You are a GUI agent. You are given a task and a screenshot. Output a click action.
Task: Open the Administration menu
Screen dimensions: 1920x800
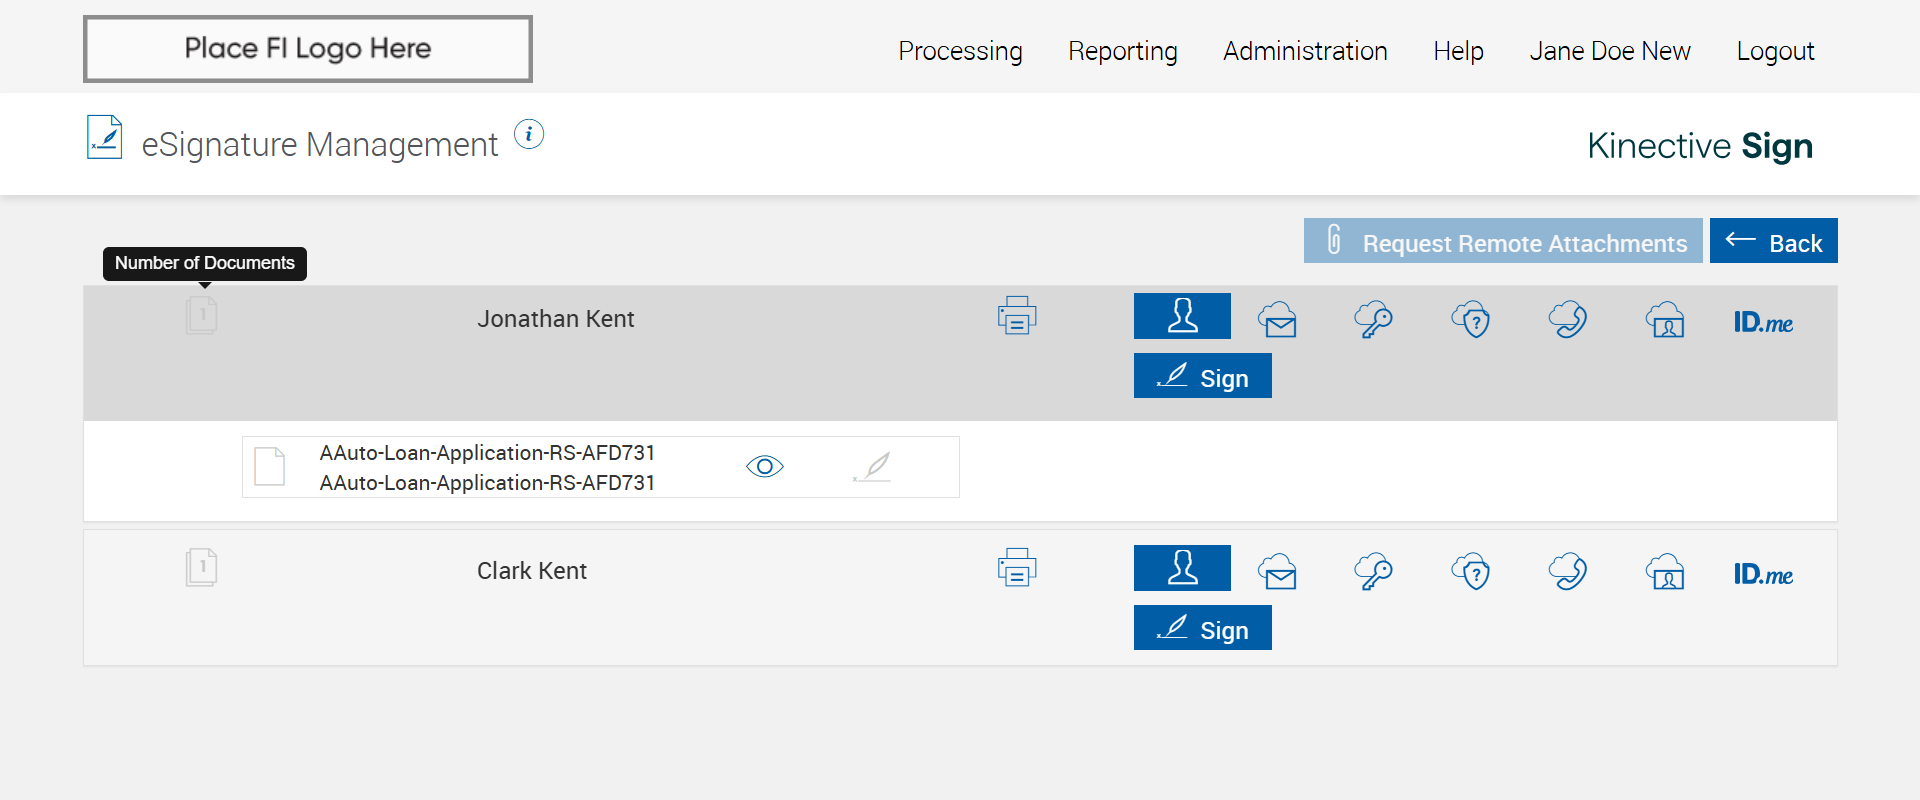(x=1305, y=51)
